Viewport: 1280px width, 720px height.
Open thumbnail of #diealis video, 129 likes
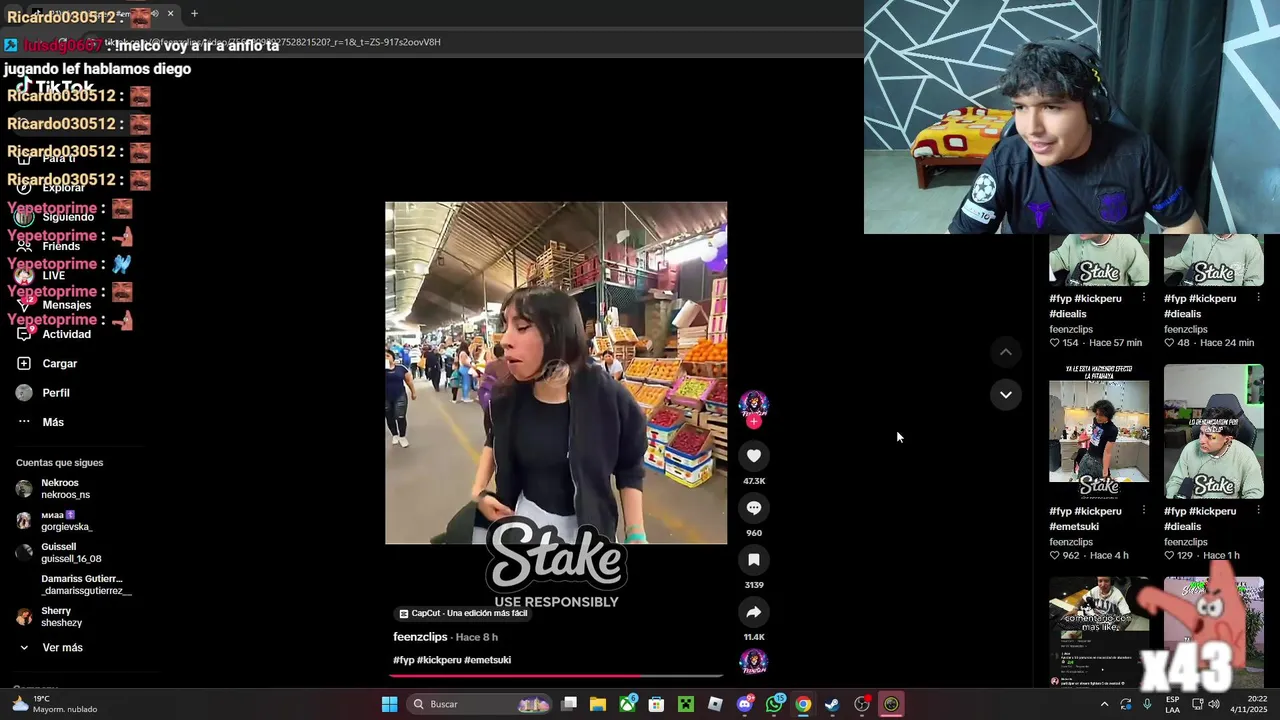pos(1214,431)
